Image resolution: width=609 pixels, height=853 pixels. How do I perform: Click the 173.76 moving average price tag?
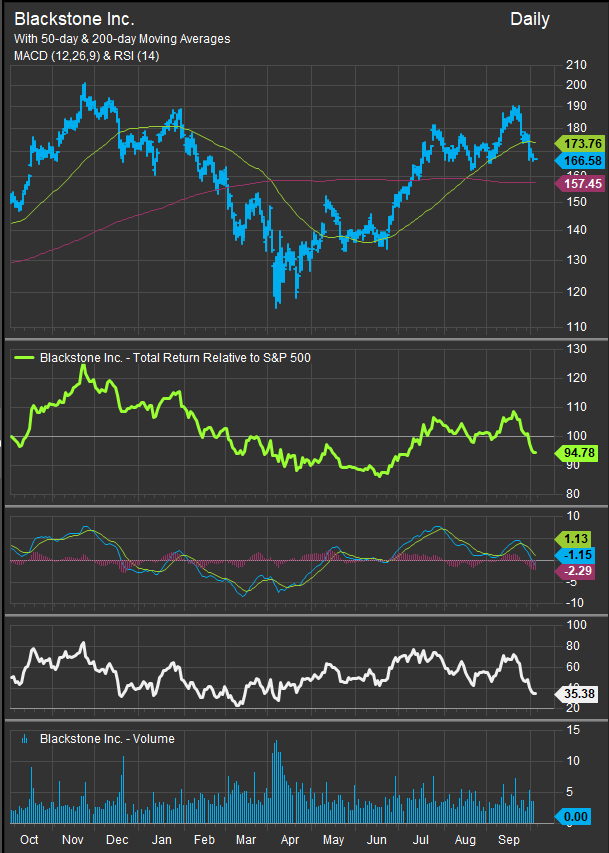click(577, 143)
